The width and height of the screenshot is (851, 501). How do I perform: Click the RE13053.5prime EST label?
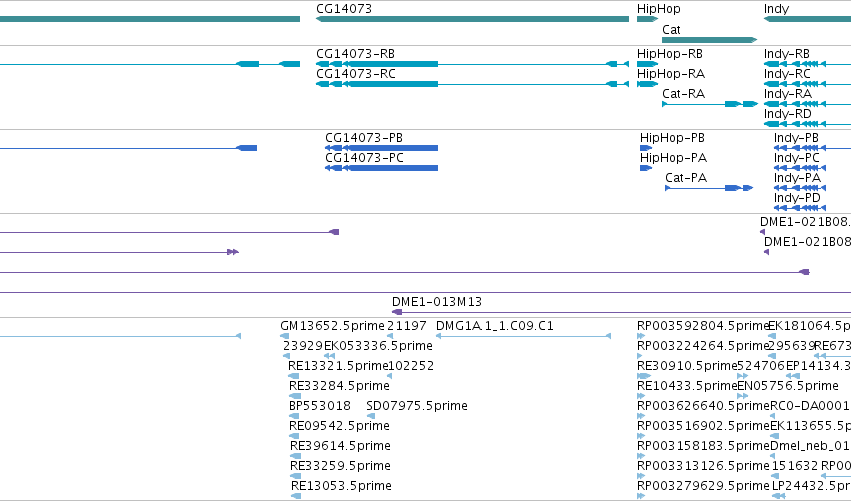[x=341, y=486]
